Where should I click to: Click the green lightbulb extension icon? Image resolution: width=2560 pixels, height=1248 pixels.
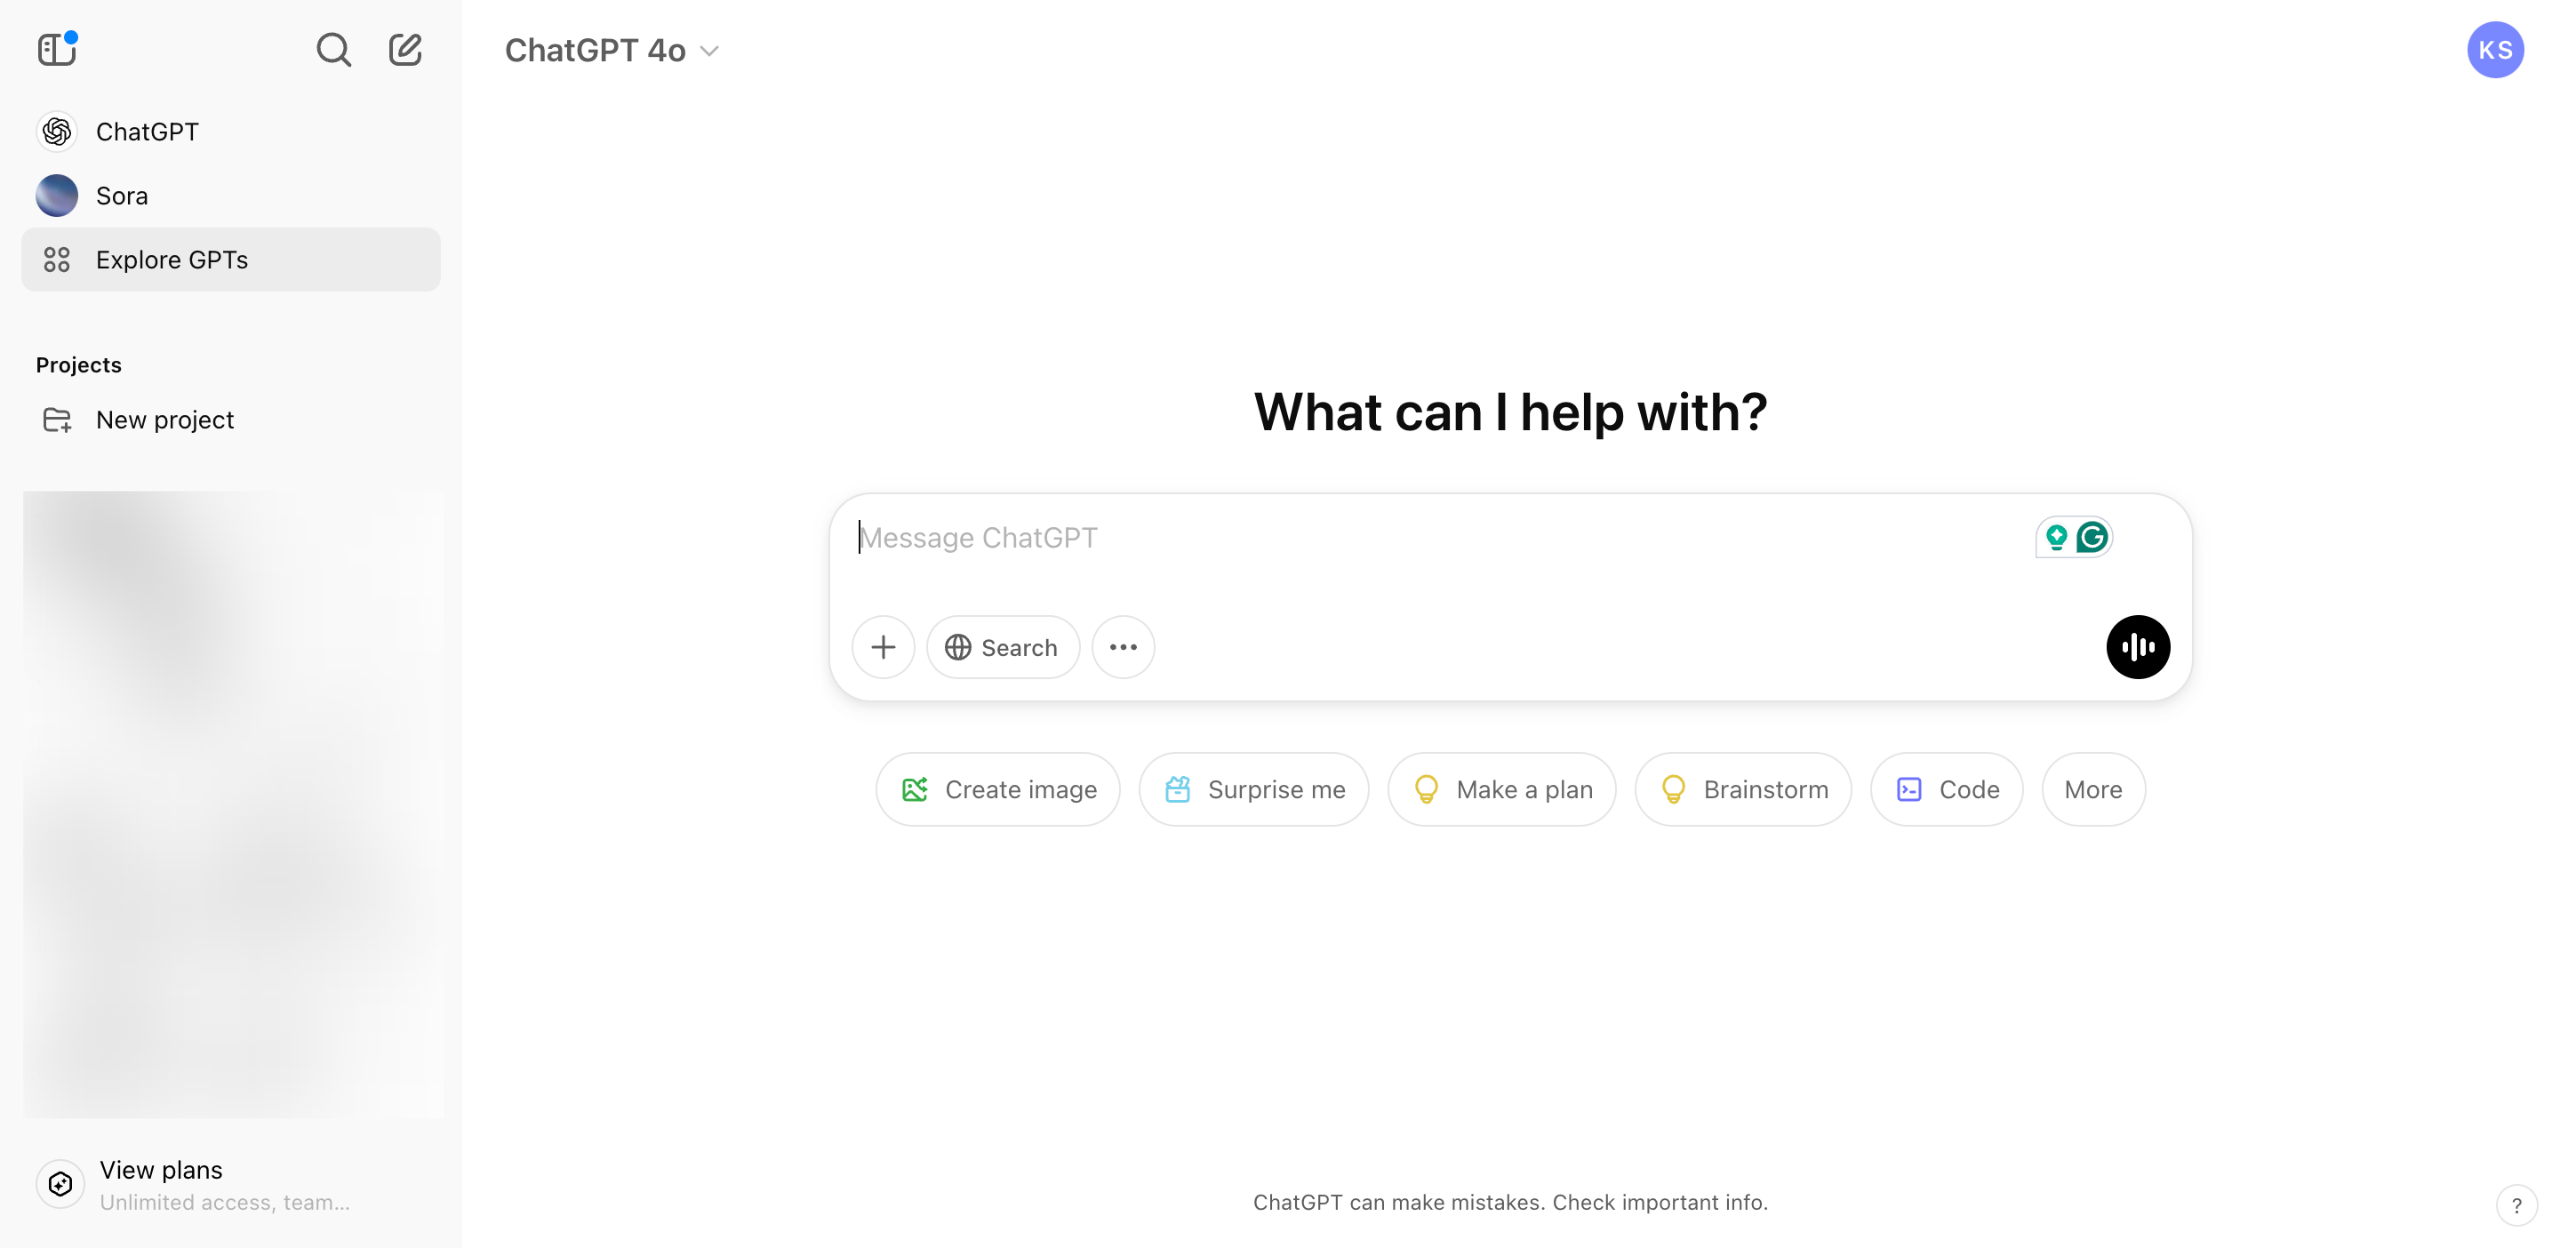2056,537
